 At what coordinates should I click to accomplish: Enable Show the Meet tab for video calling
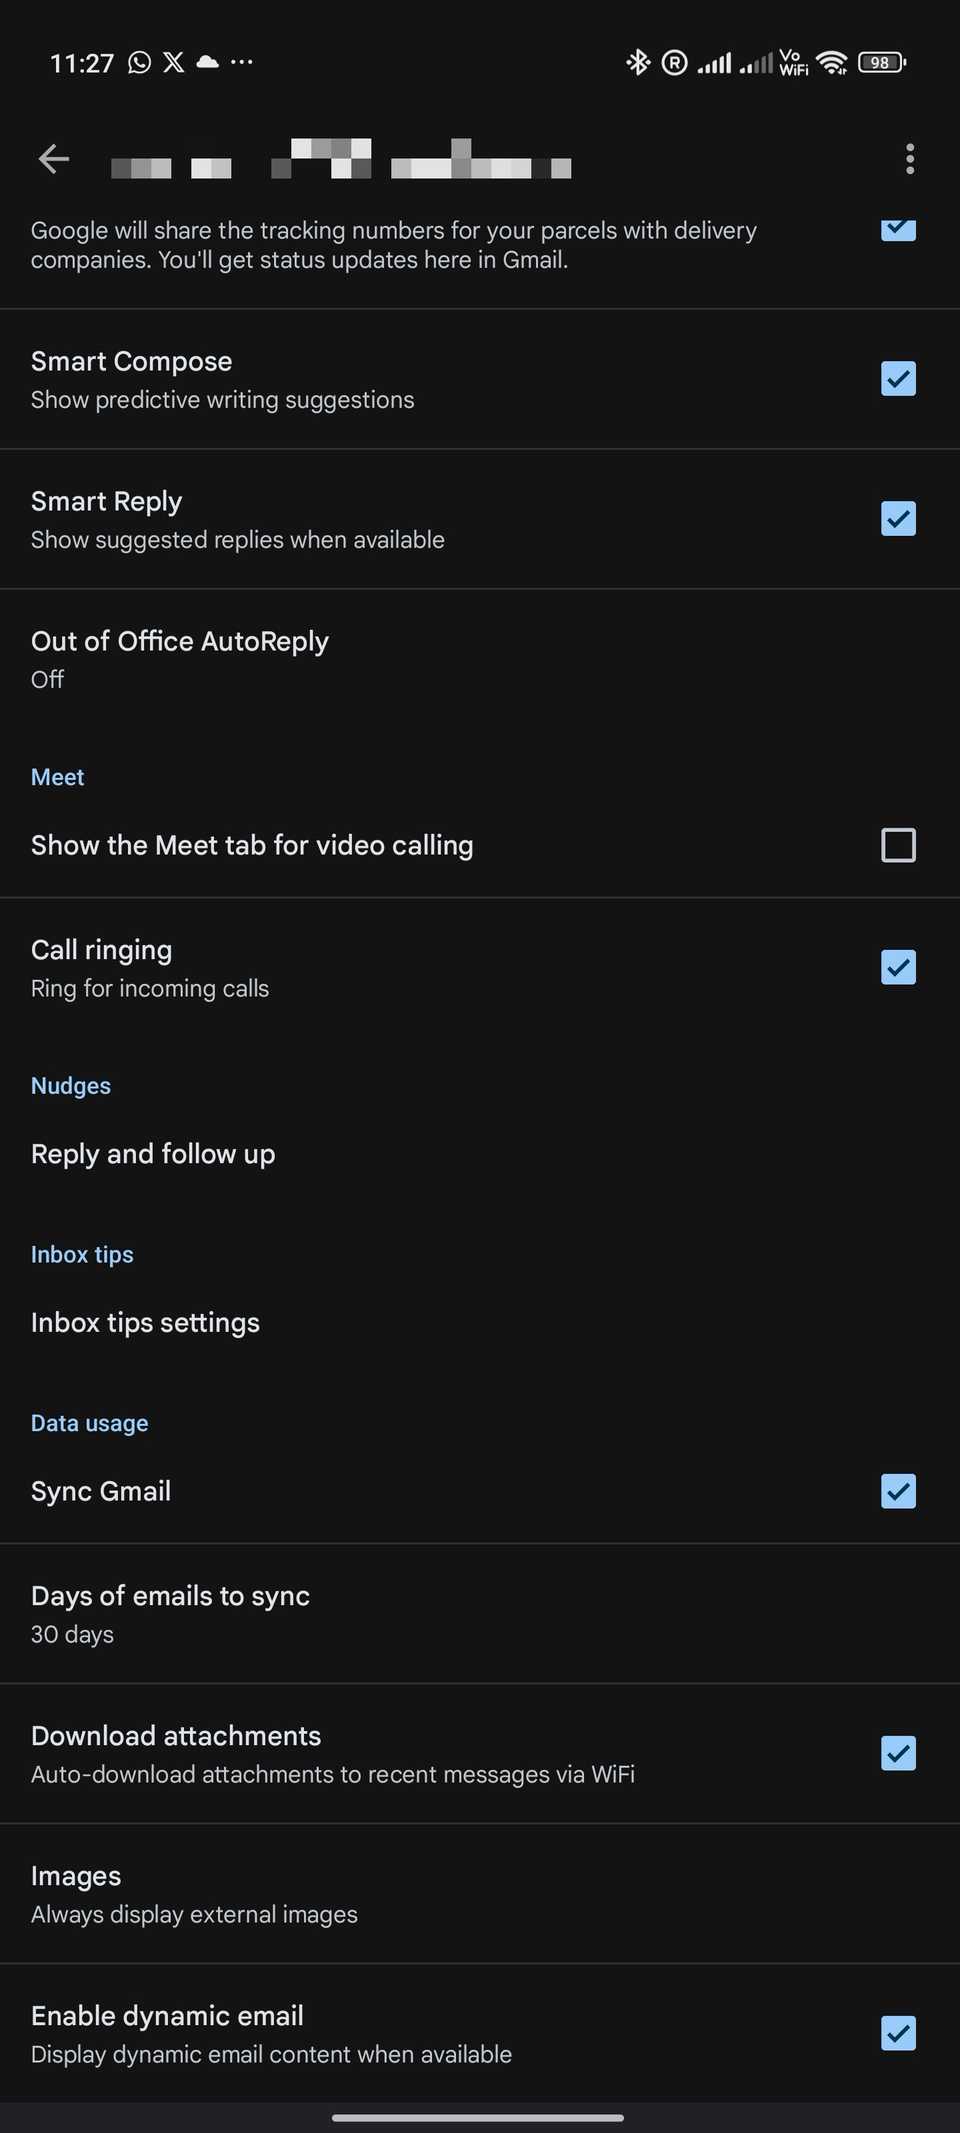(897, 845)
